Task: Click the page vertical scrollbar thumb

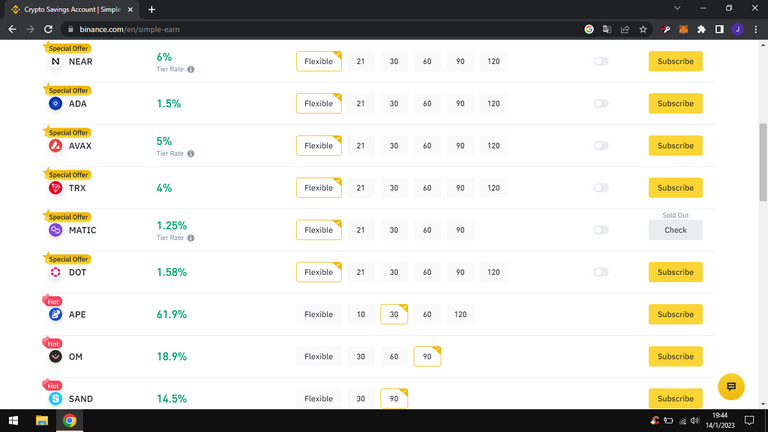Action: [763, 162]
